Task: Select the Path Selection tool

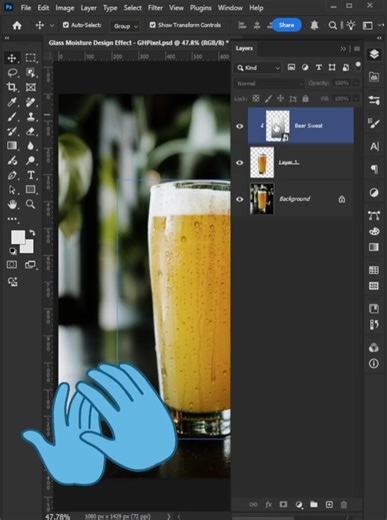Action: (12, 190)
